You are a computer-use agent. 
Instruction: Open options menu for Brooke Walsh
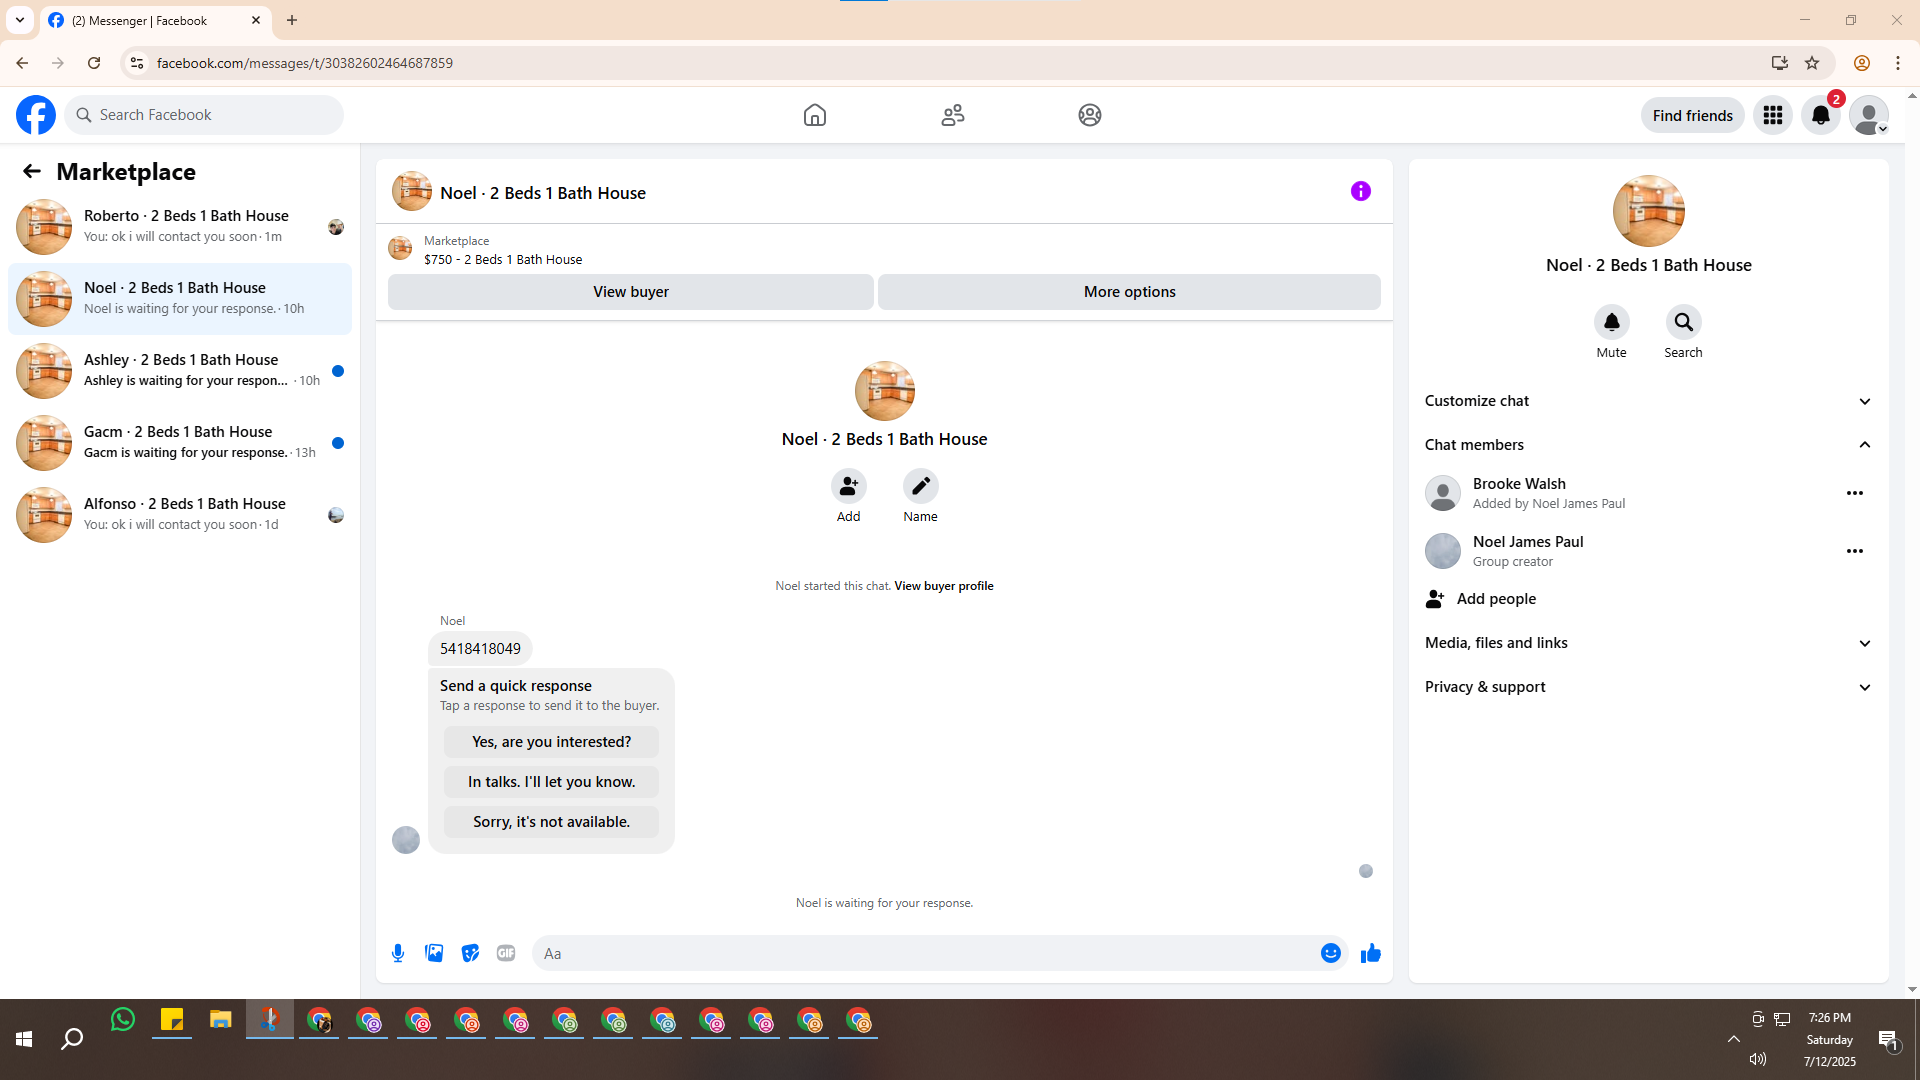[x=1854, y=493]
